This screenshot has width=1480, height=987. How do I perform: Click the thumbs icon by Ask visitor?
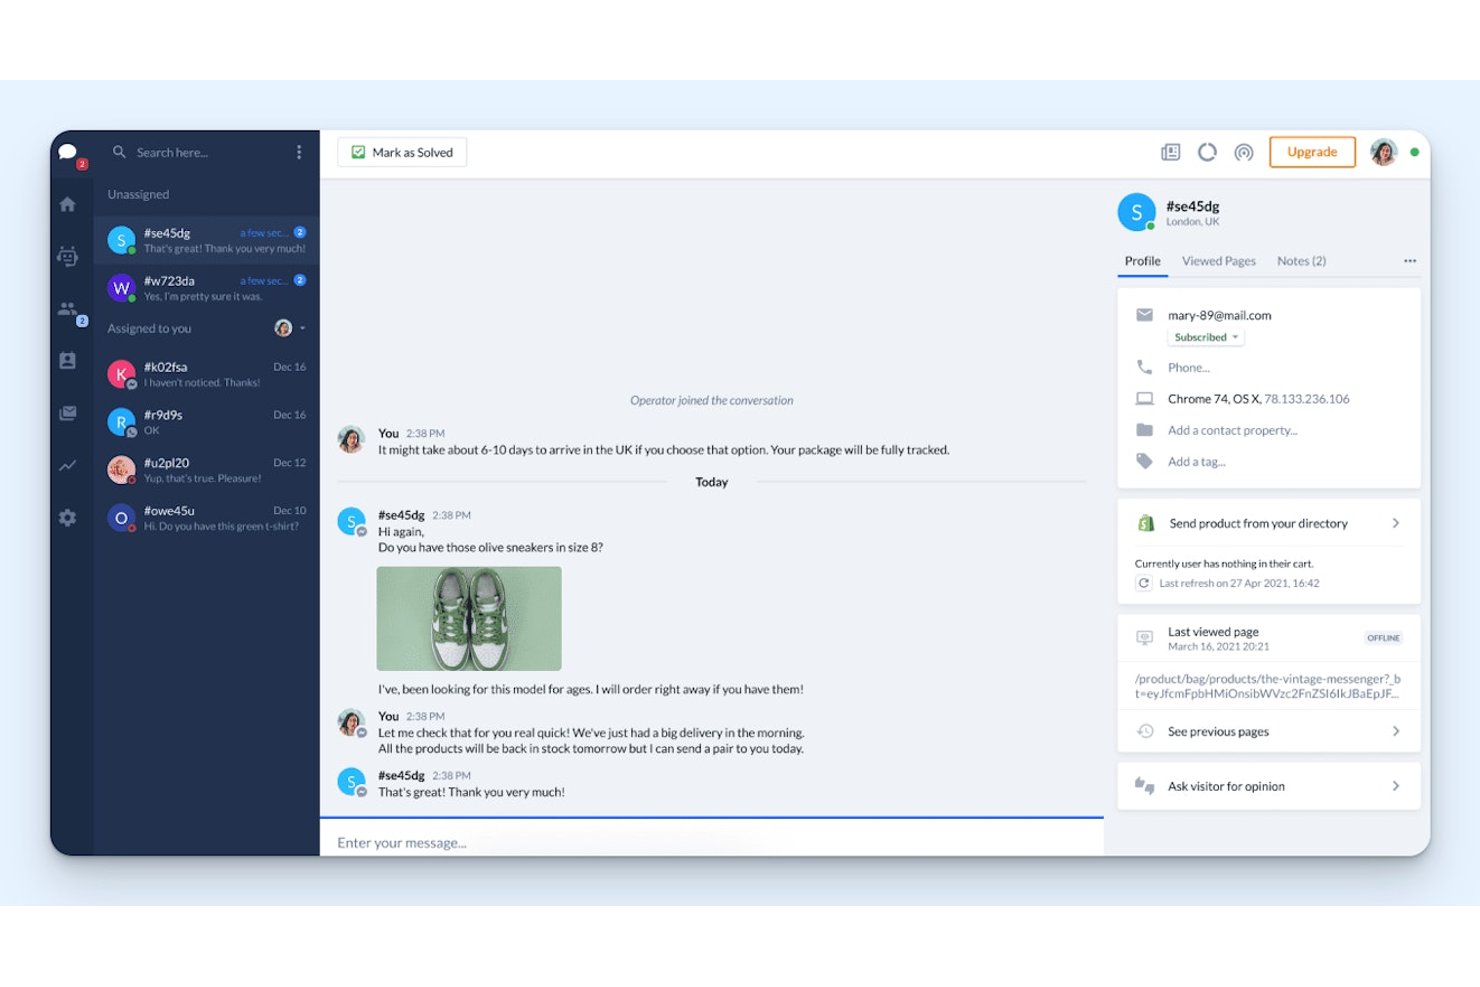pyautogui.click(x=1144, y=786)
